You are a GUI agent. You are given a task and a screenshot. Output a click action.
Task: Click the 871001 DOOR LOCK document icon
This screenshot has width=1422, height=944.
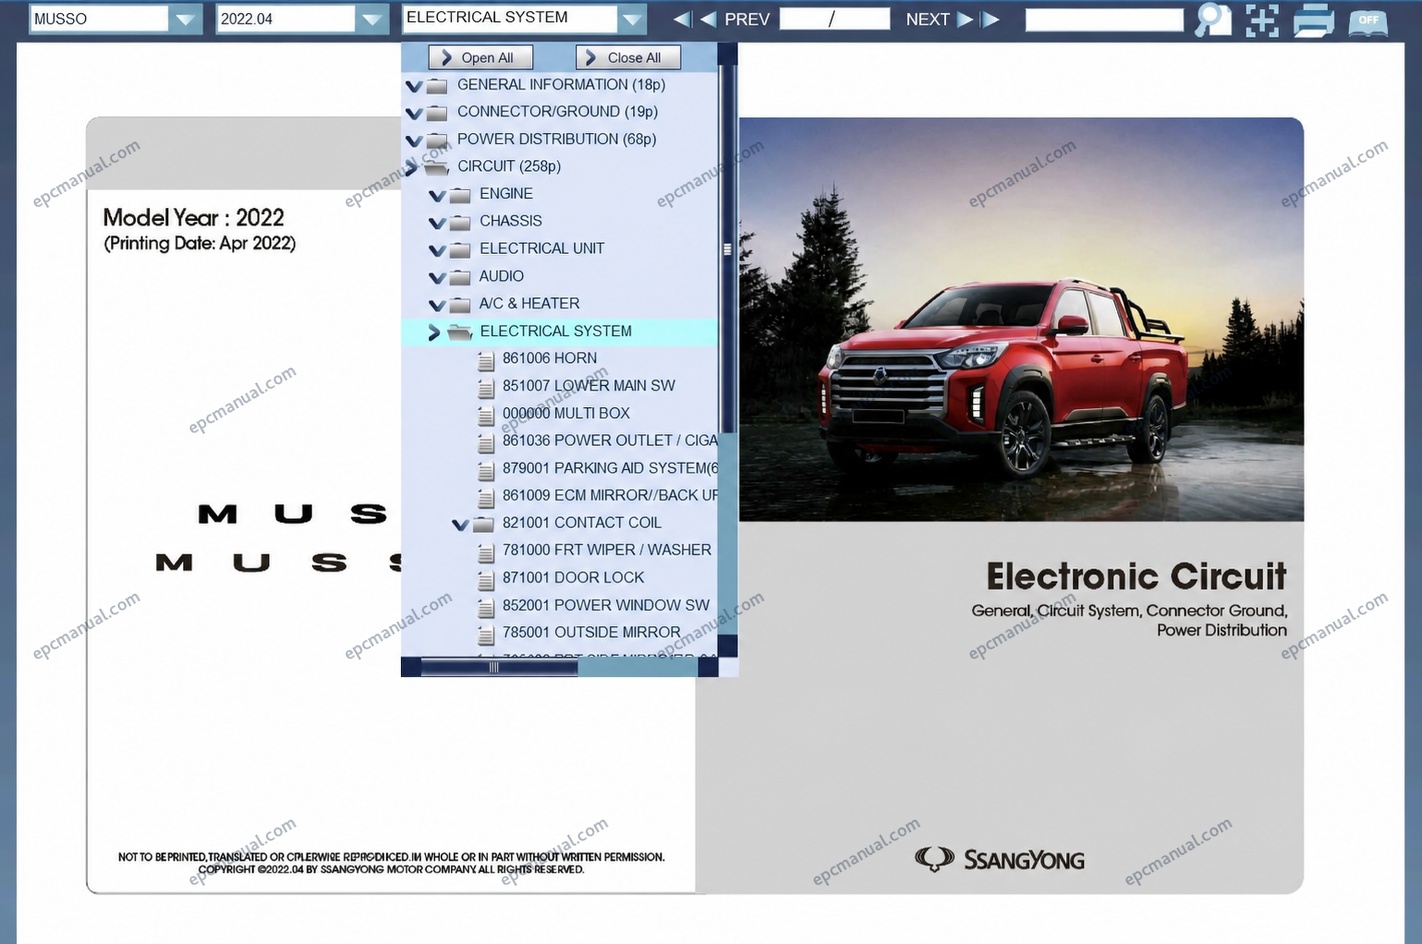(486, 579)
